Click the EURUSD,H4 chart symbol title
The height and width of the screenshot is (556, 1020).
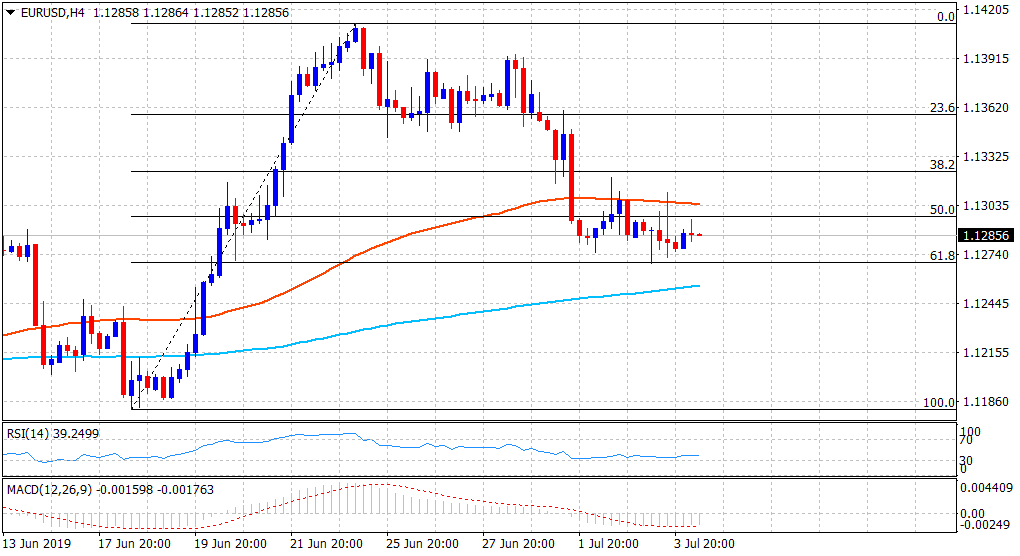tap(51, 11)
